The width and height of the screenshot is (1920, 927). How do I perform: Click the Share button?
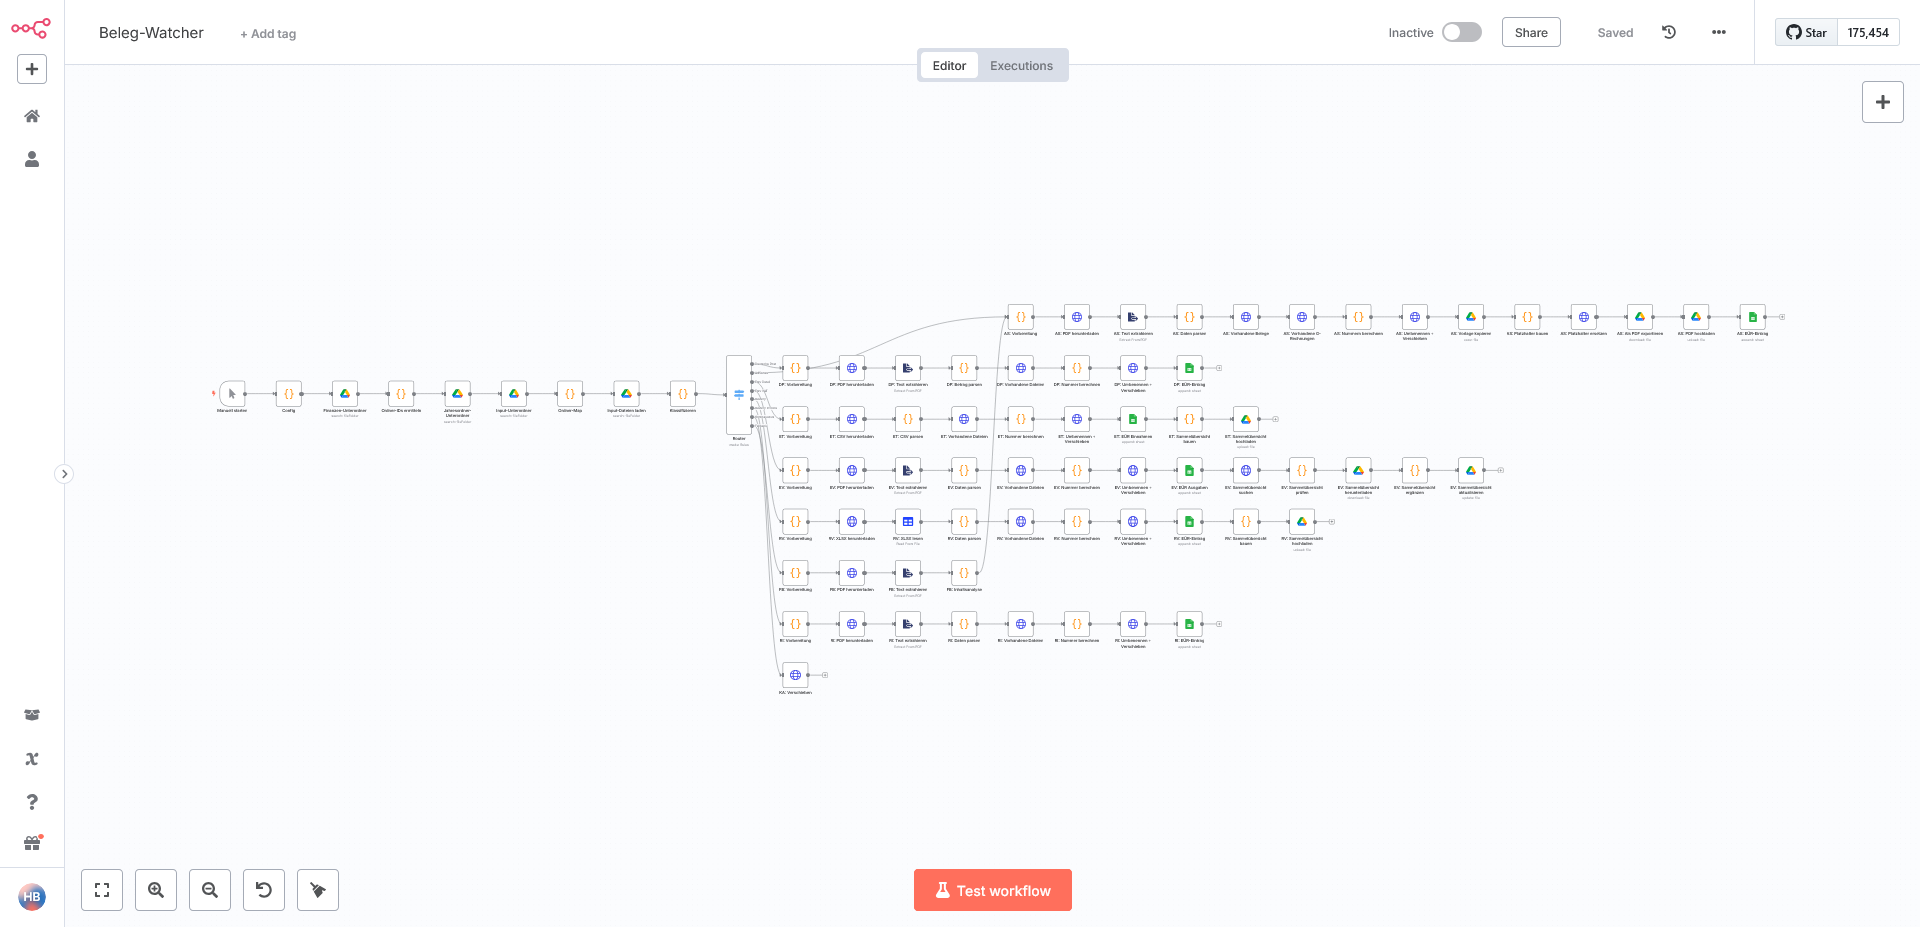pos(1531,32)
